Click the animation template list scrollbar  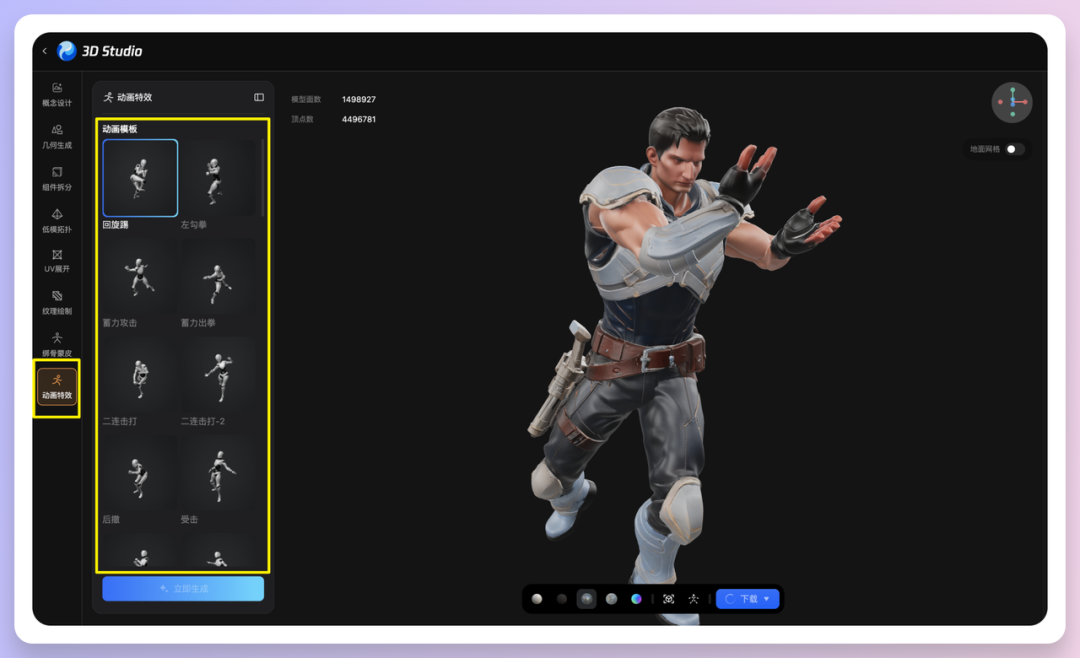262,178
